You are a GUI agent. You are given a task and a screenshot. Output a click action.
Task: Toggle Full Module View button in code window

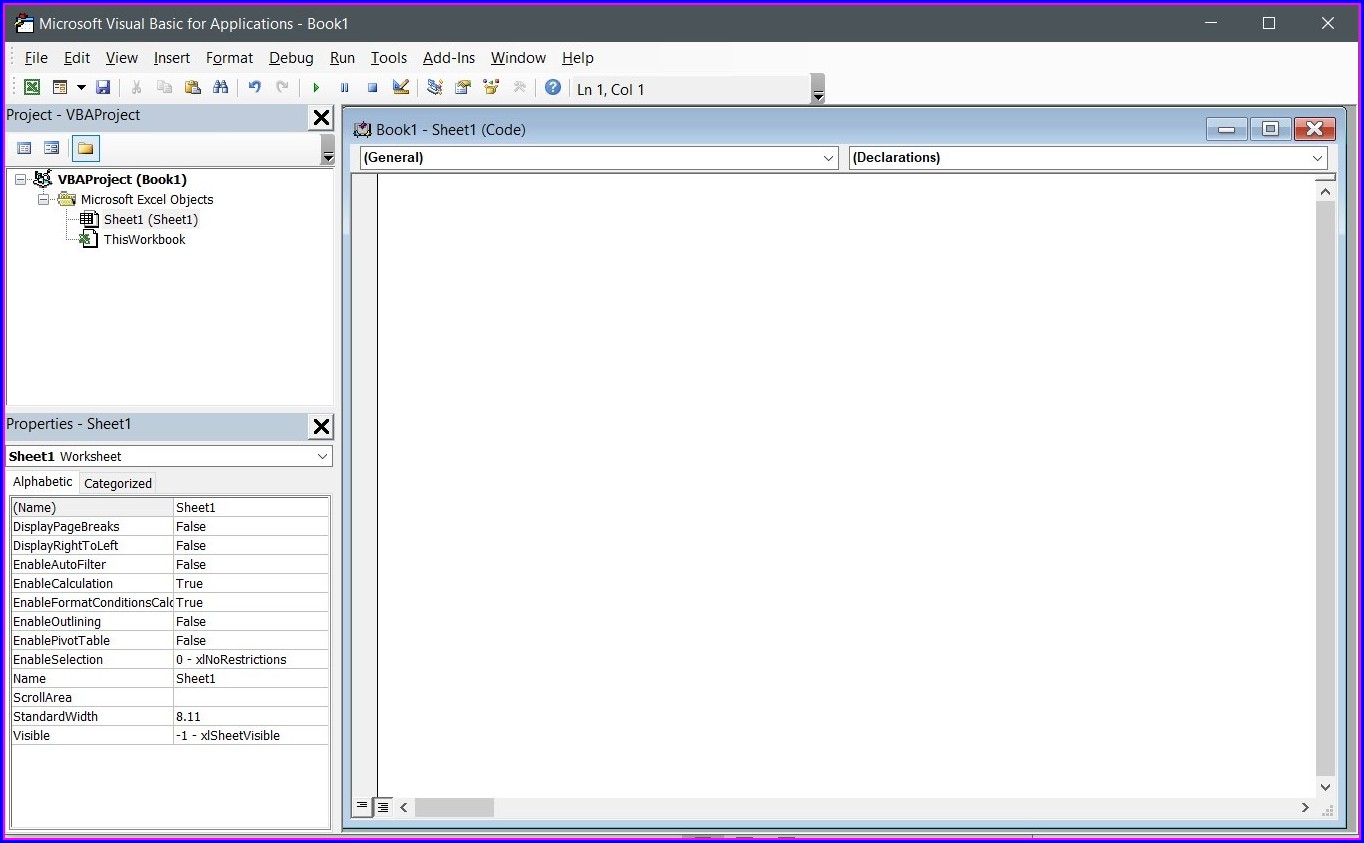click(x=383, y=806)
